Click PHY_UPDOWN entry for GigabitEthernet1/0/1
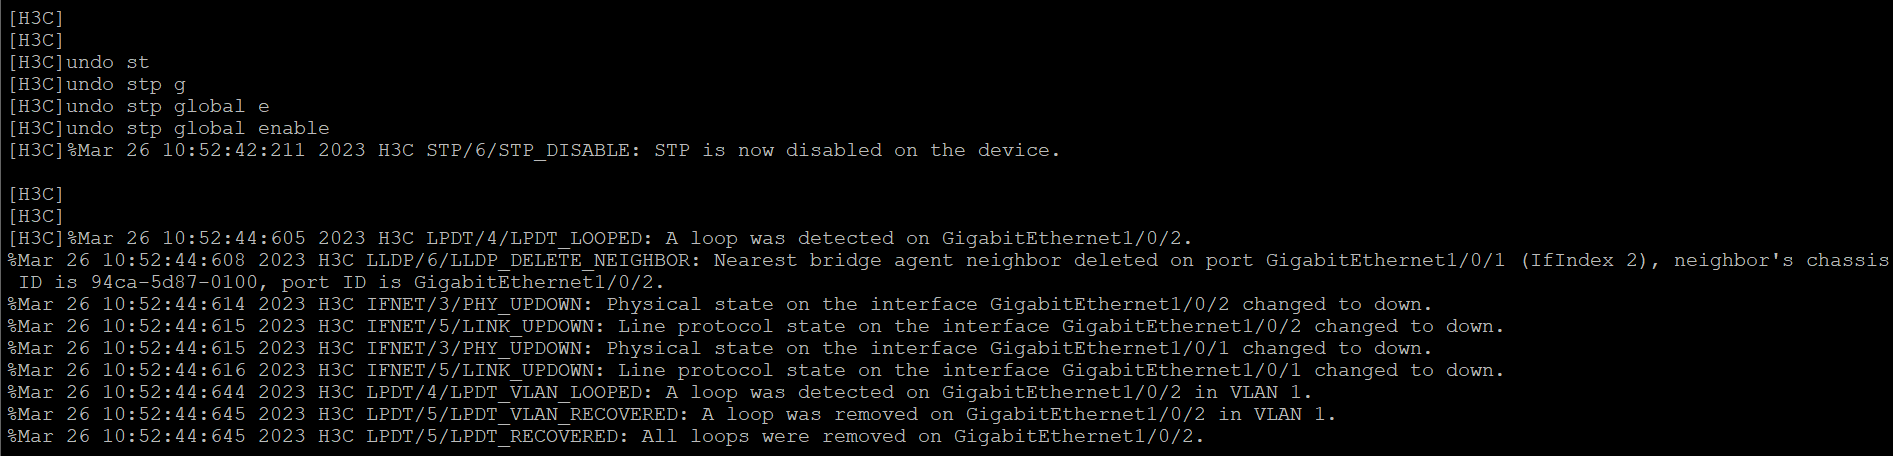This screenshot has height=456, width=1893. click(x=720, y=348)
